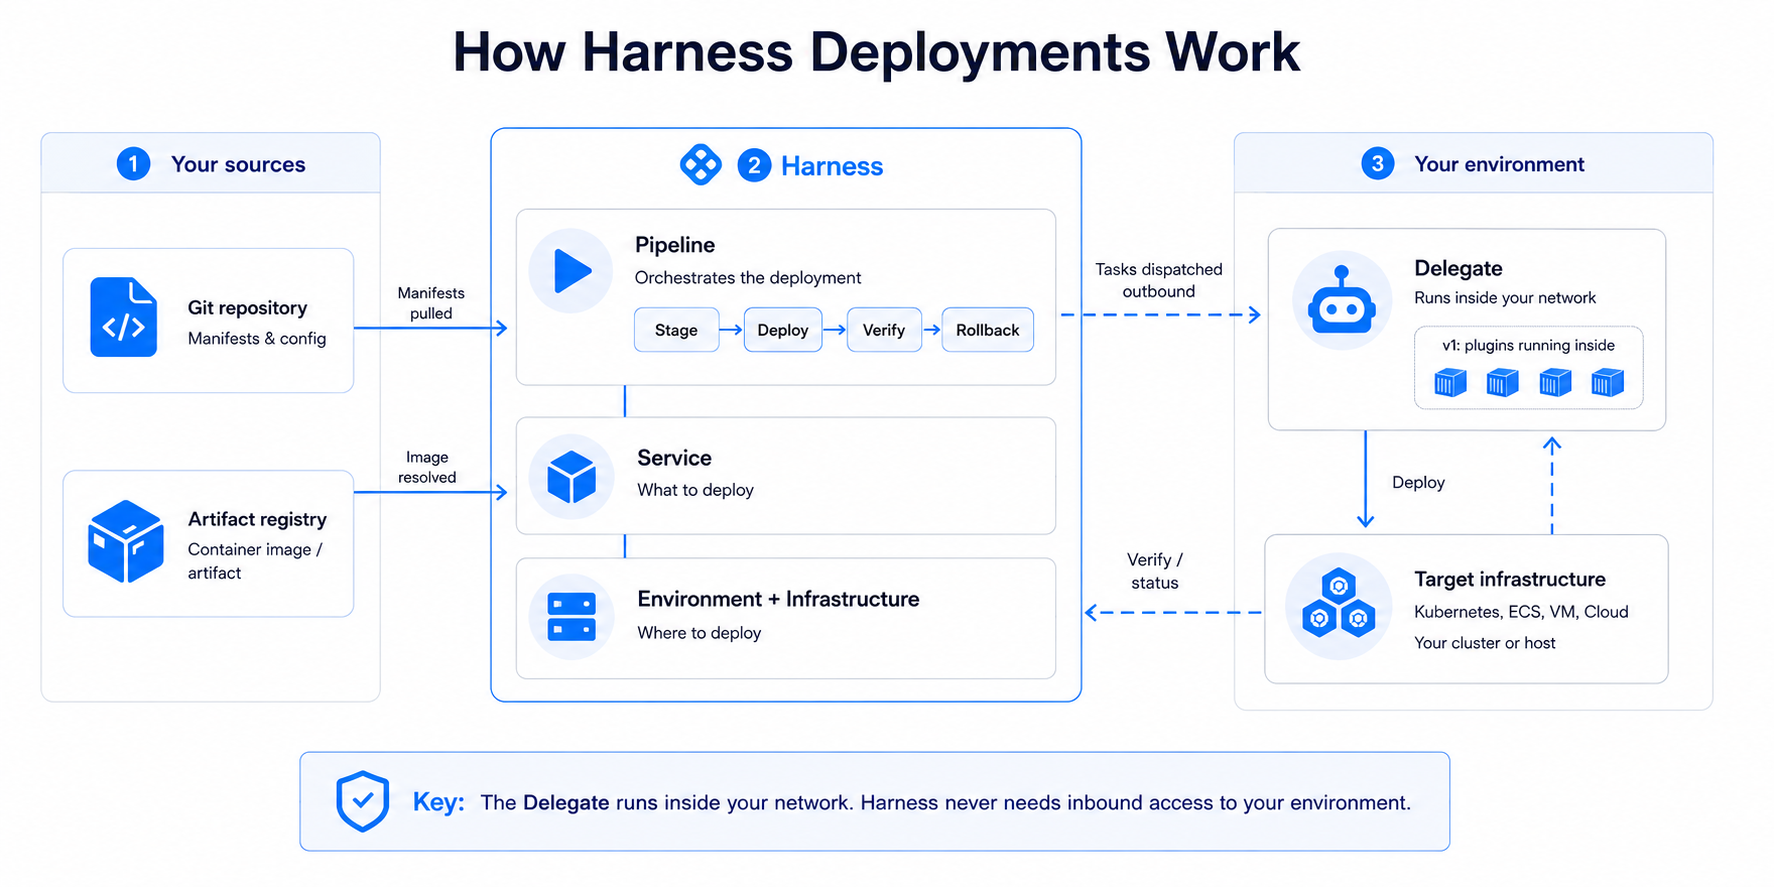
Task: Click 'What to deploy' text
Action: click(695, 490)
